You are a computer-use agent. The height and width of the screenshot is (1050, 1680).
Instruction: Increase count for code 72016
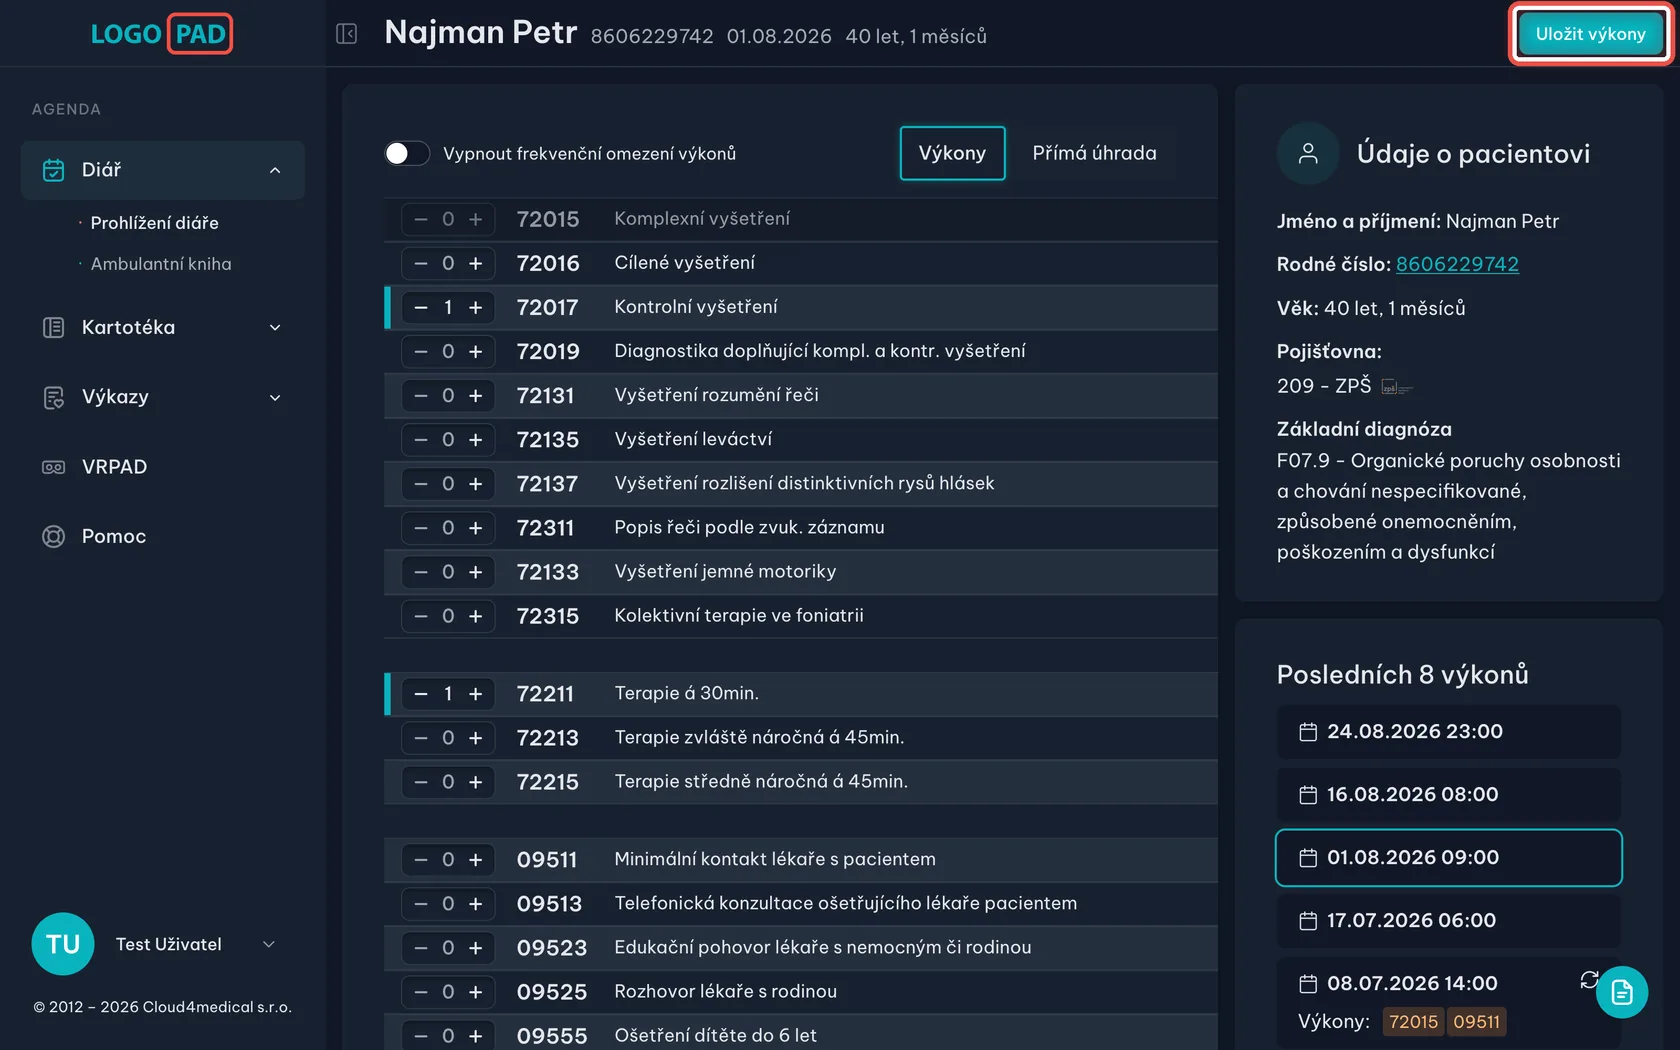pos(476,263)
